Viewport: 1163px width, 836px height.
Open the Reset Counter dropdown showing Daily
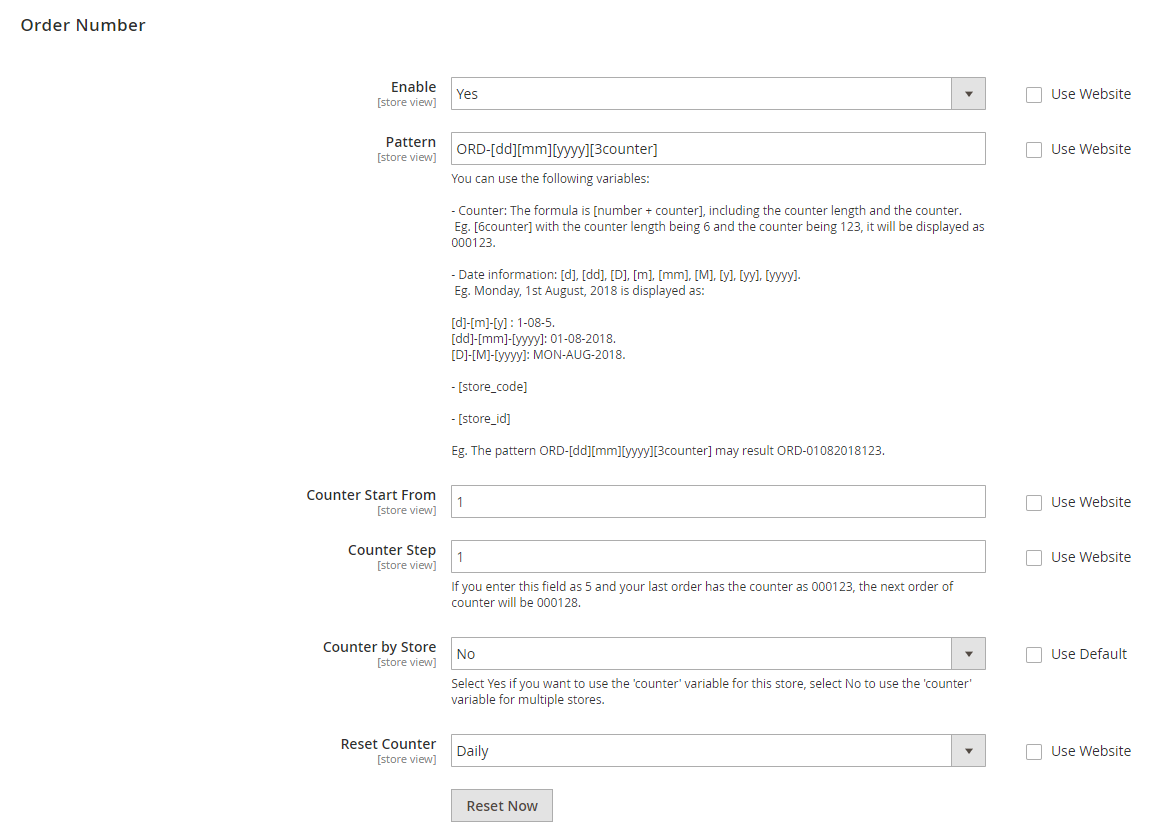click(718, 751)
